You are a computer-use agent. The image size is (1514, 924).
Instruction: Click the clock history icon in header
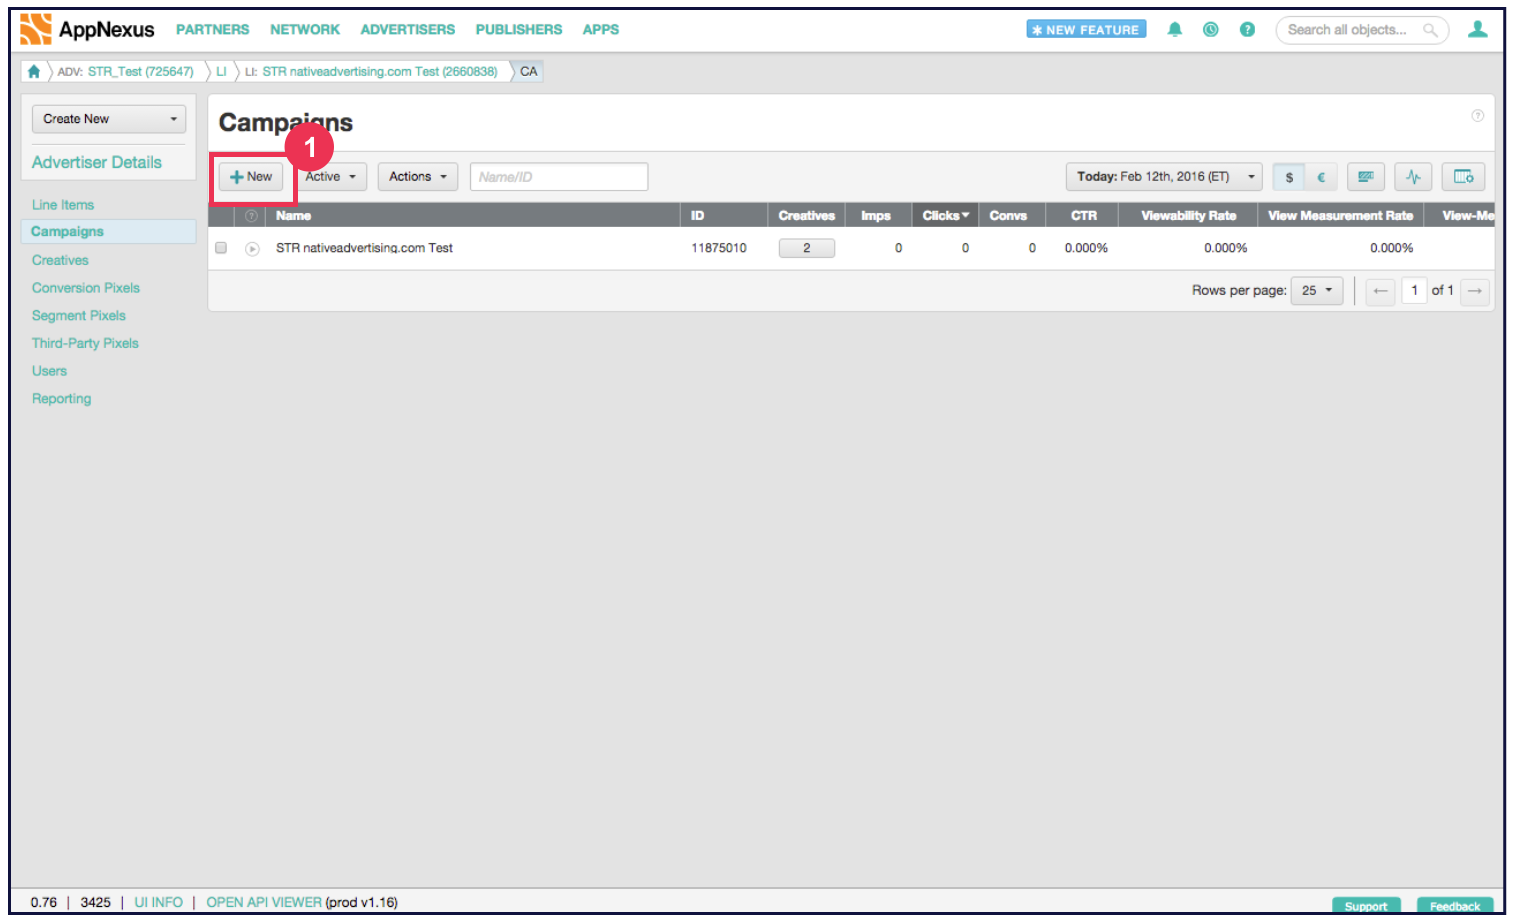click(1211, 29)
